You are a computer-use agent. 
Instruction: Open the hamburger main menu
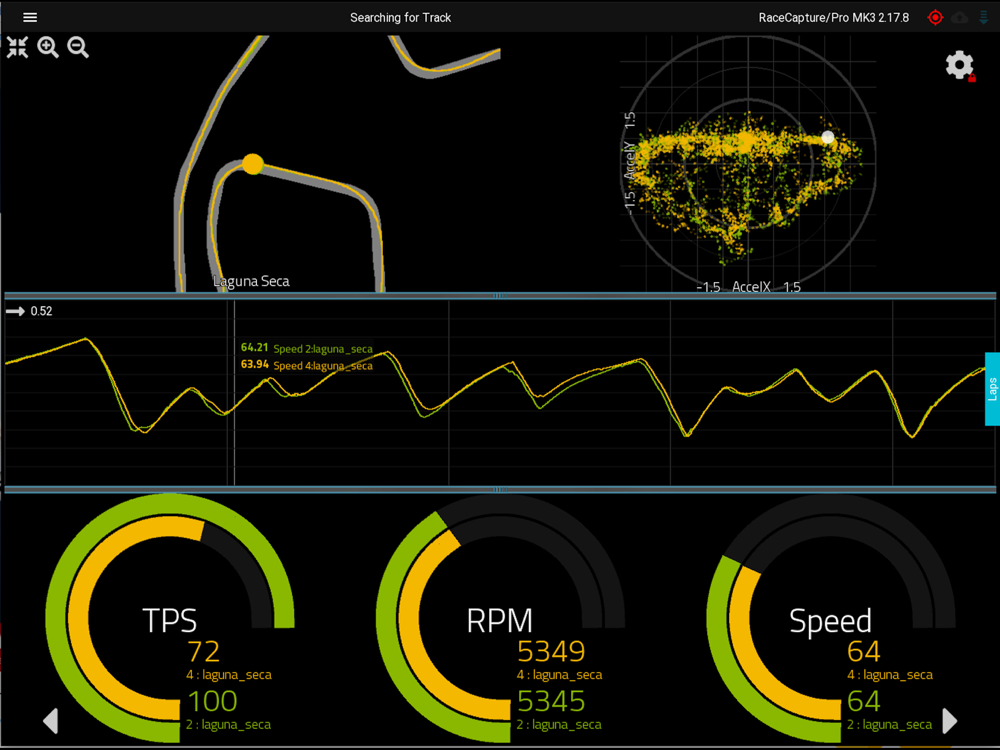pos(30,17)
